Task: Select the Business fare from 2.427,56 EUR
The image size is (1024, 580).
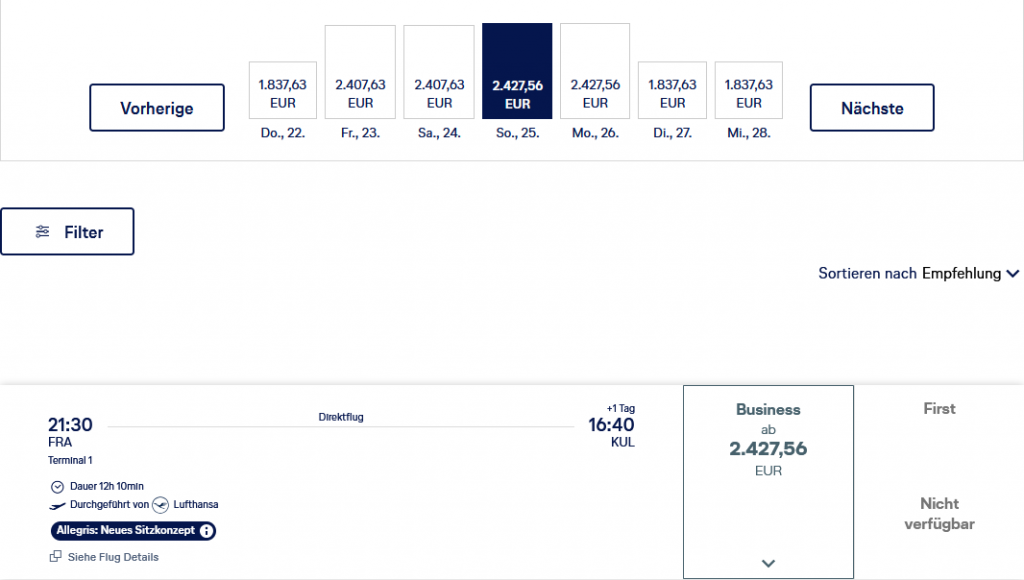Action: pos(768,440)
